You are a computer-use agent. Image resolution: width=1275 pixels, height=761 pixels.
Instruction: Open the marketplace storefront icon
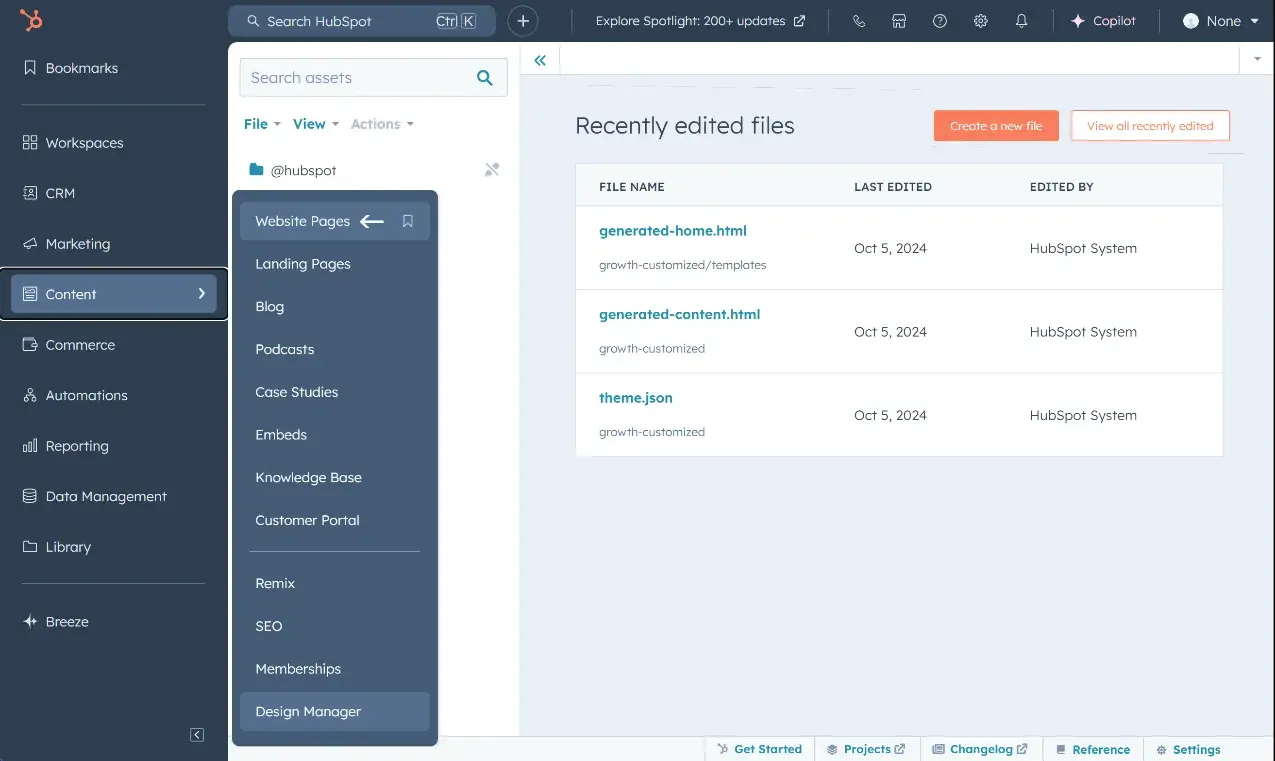[899, 21]
